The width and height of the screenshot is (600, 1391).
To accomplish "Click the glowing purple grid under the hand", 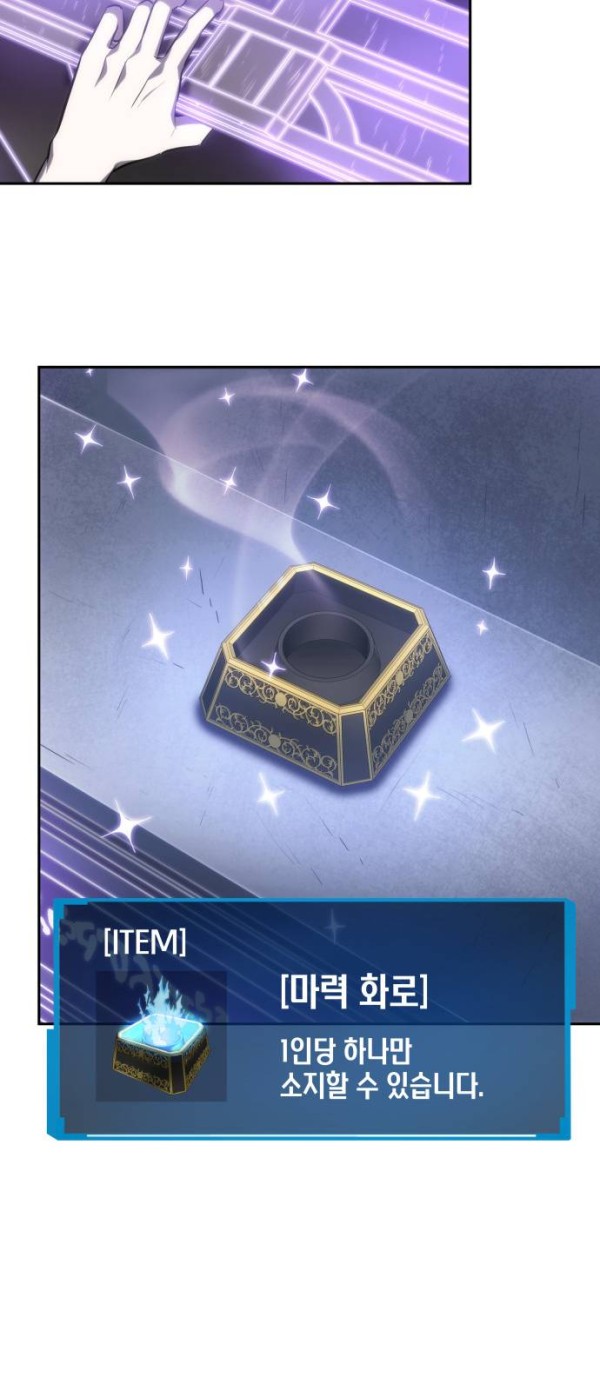I will (x=330, y=90).
